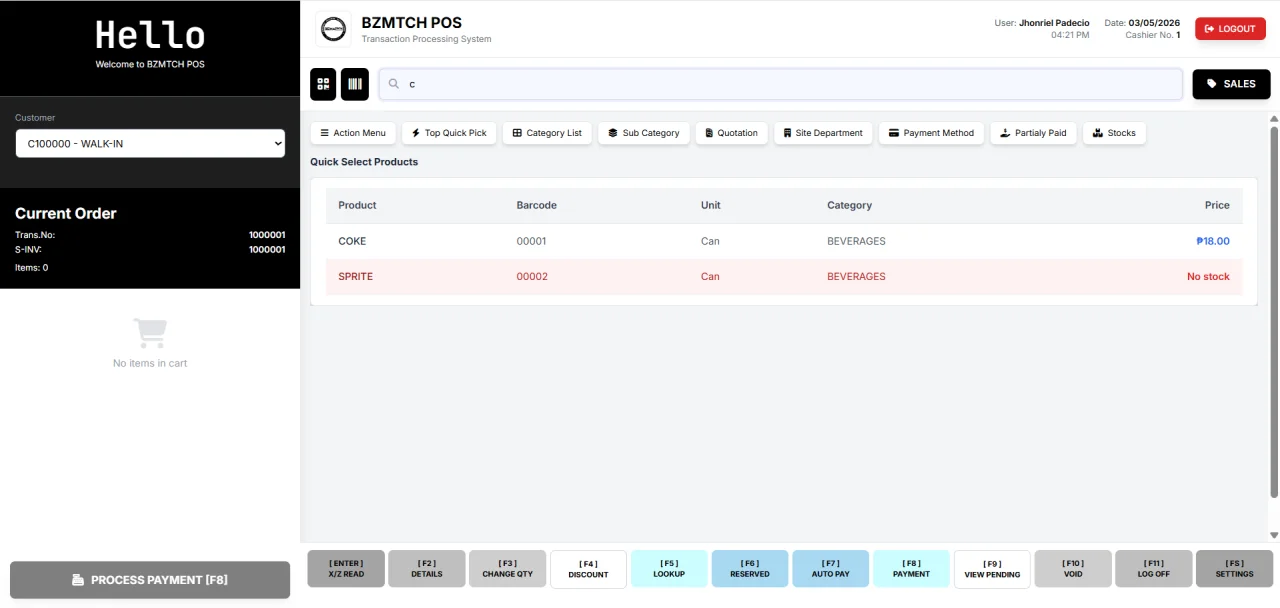The height and width of the screenshot is (608, 1280).
Task: Click BEVERAGES in the SPRITE row
Action: [x=856, y=277]
